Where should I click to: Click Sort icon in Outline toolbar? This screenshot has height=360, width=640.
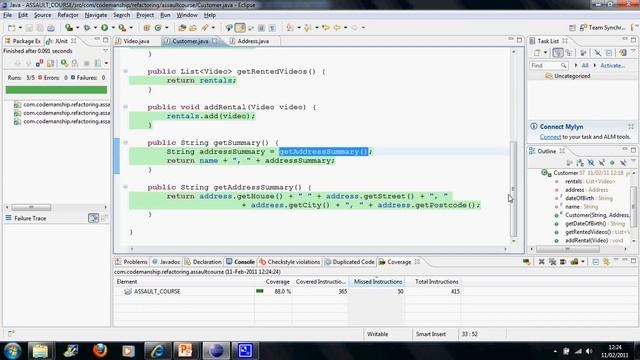[580, 162]
